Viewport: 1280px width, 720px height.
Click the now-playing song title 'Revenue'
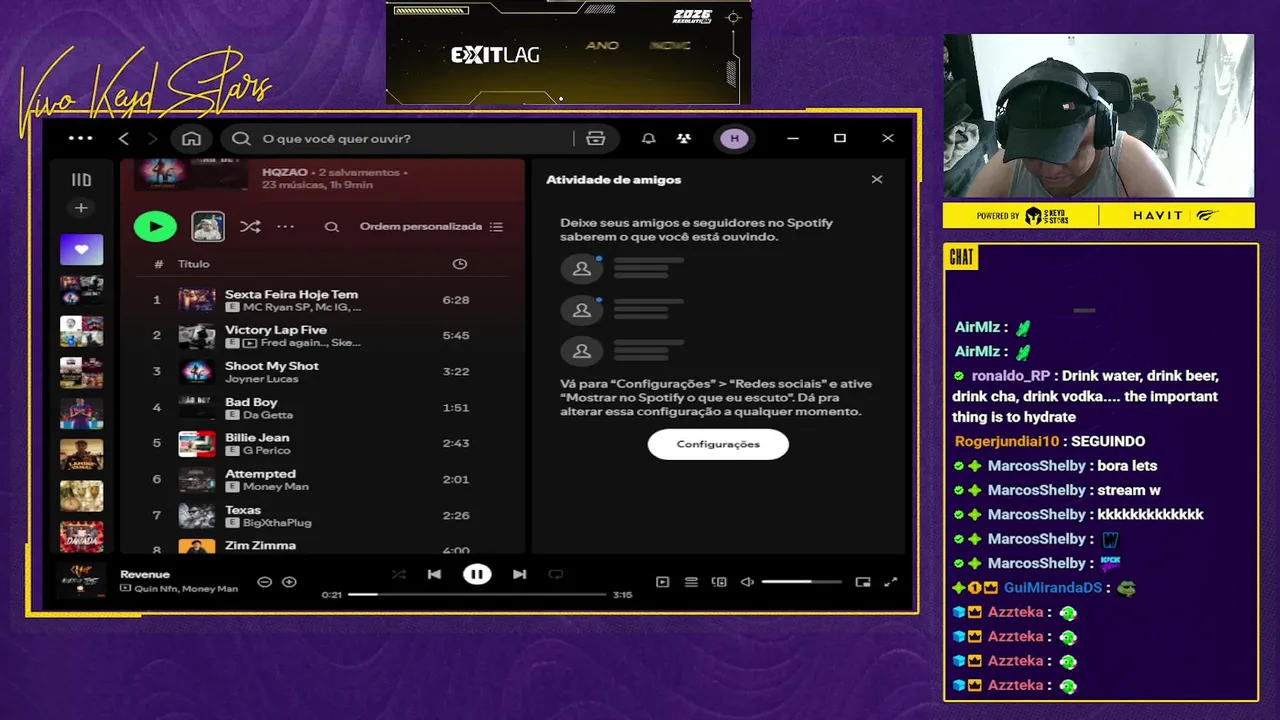pyautogui.click(x=145, y=574)
